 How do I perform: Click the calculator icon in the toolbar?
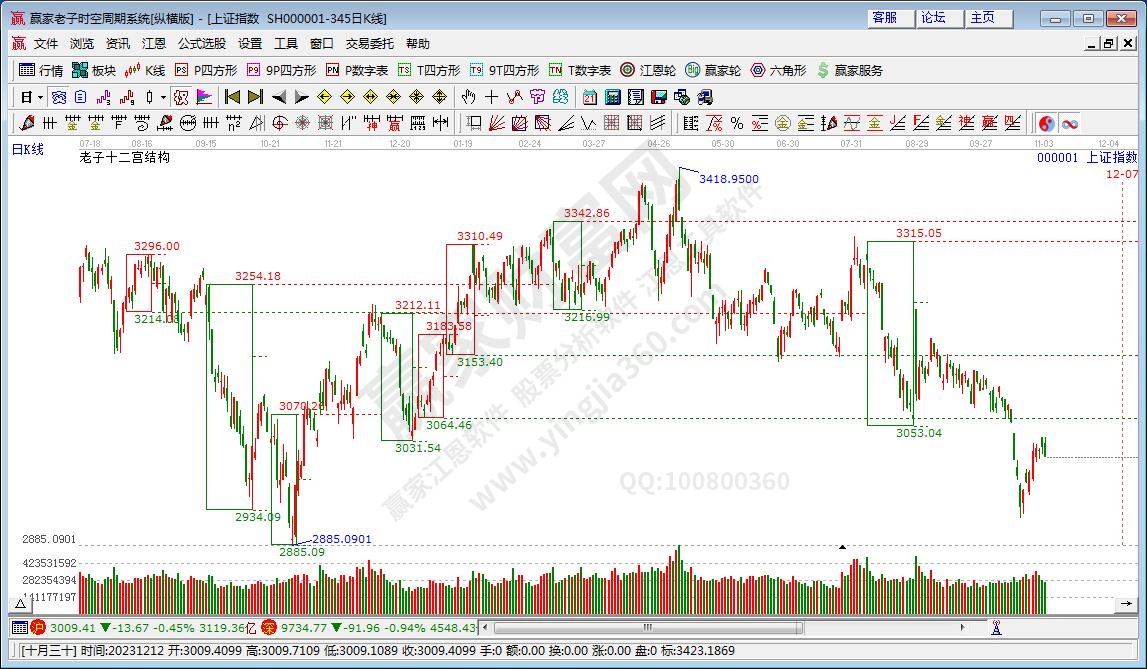pos(612,97)
